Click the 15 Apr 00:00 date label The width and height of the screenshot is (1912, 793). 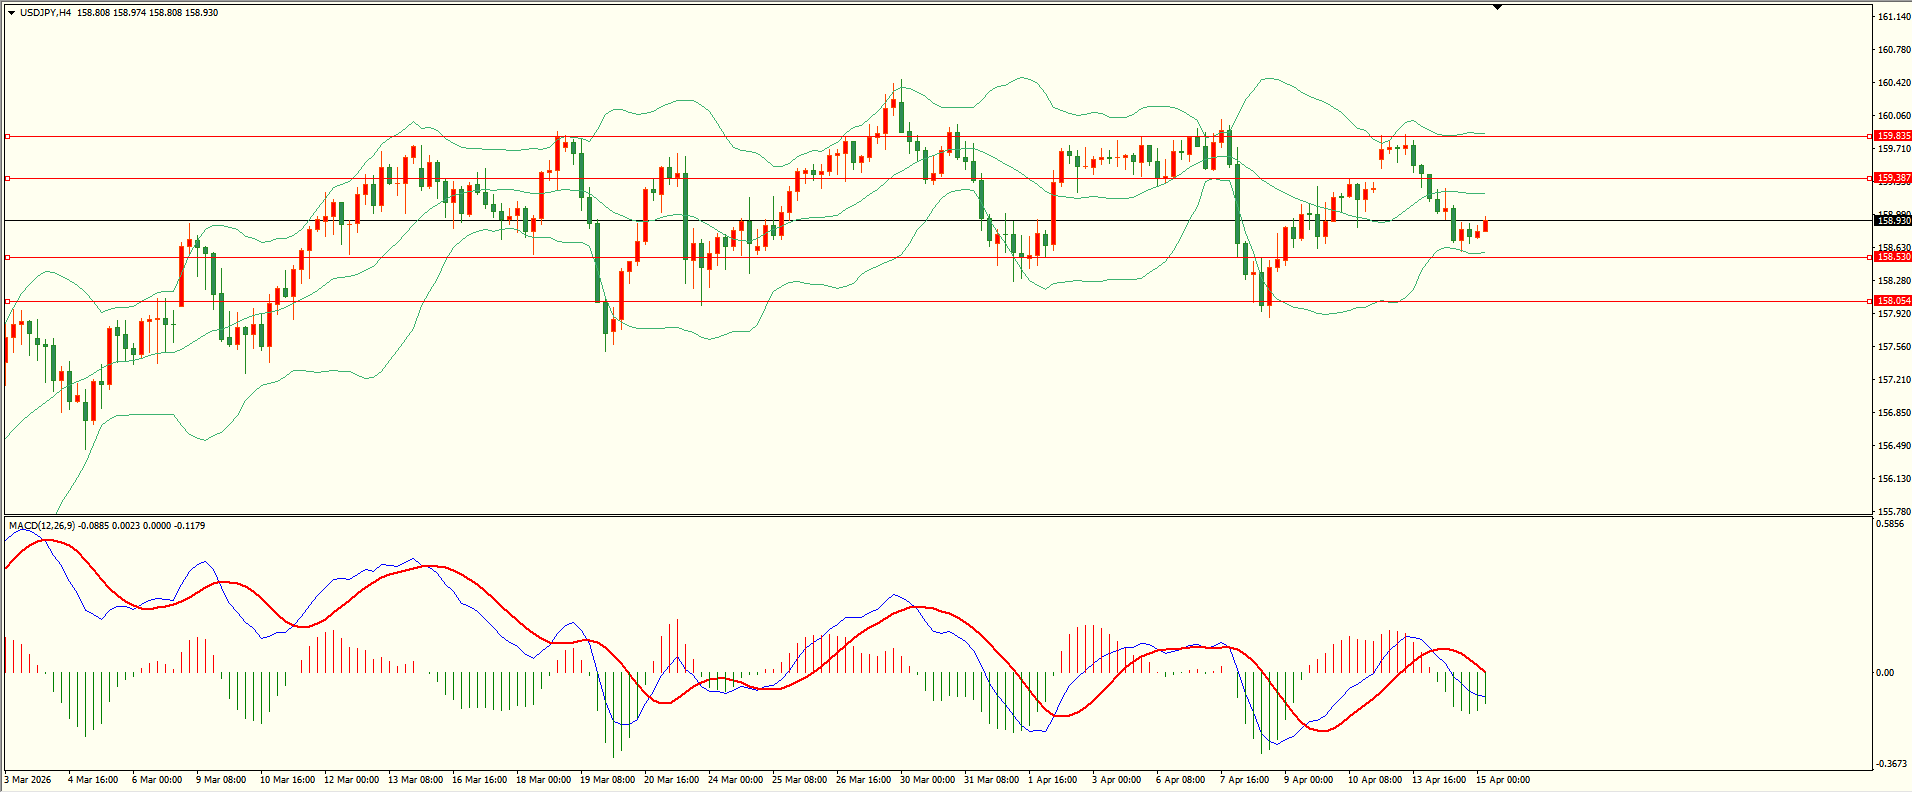click(1503, 780)
